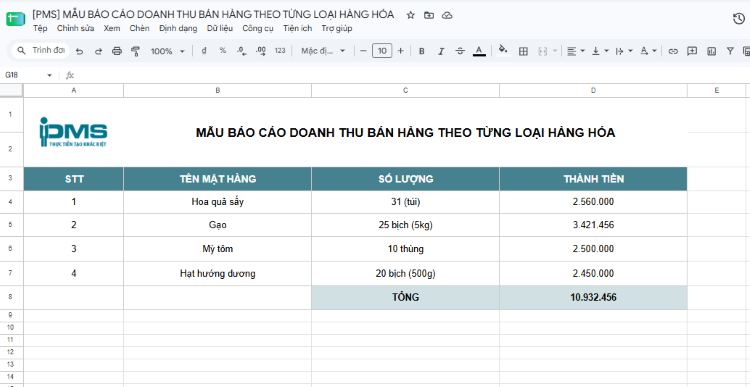
Task: Open the text color picker
Action: tap(479, 51)
